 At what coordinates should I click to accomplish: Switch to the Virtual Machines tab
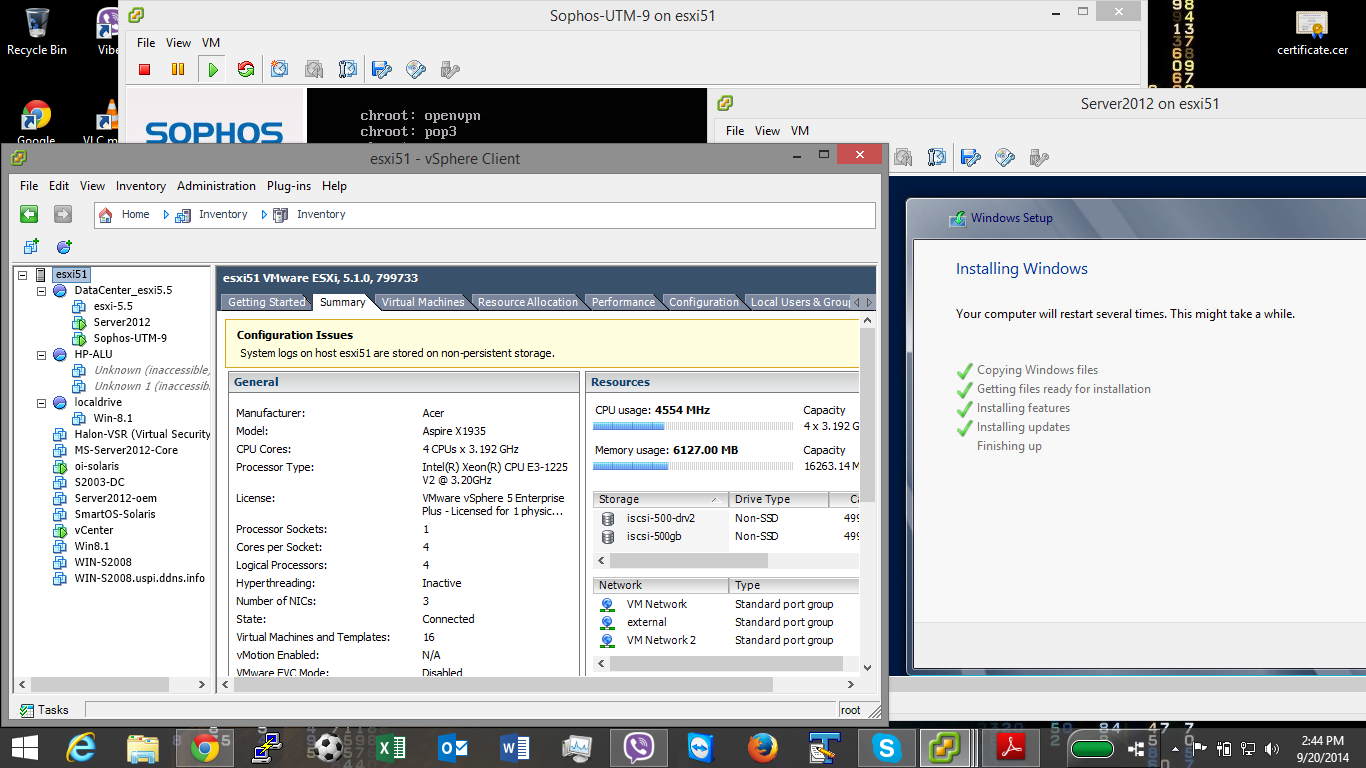(423, 302)
